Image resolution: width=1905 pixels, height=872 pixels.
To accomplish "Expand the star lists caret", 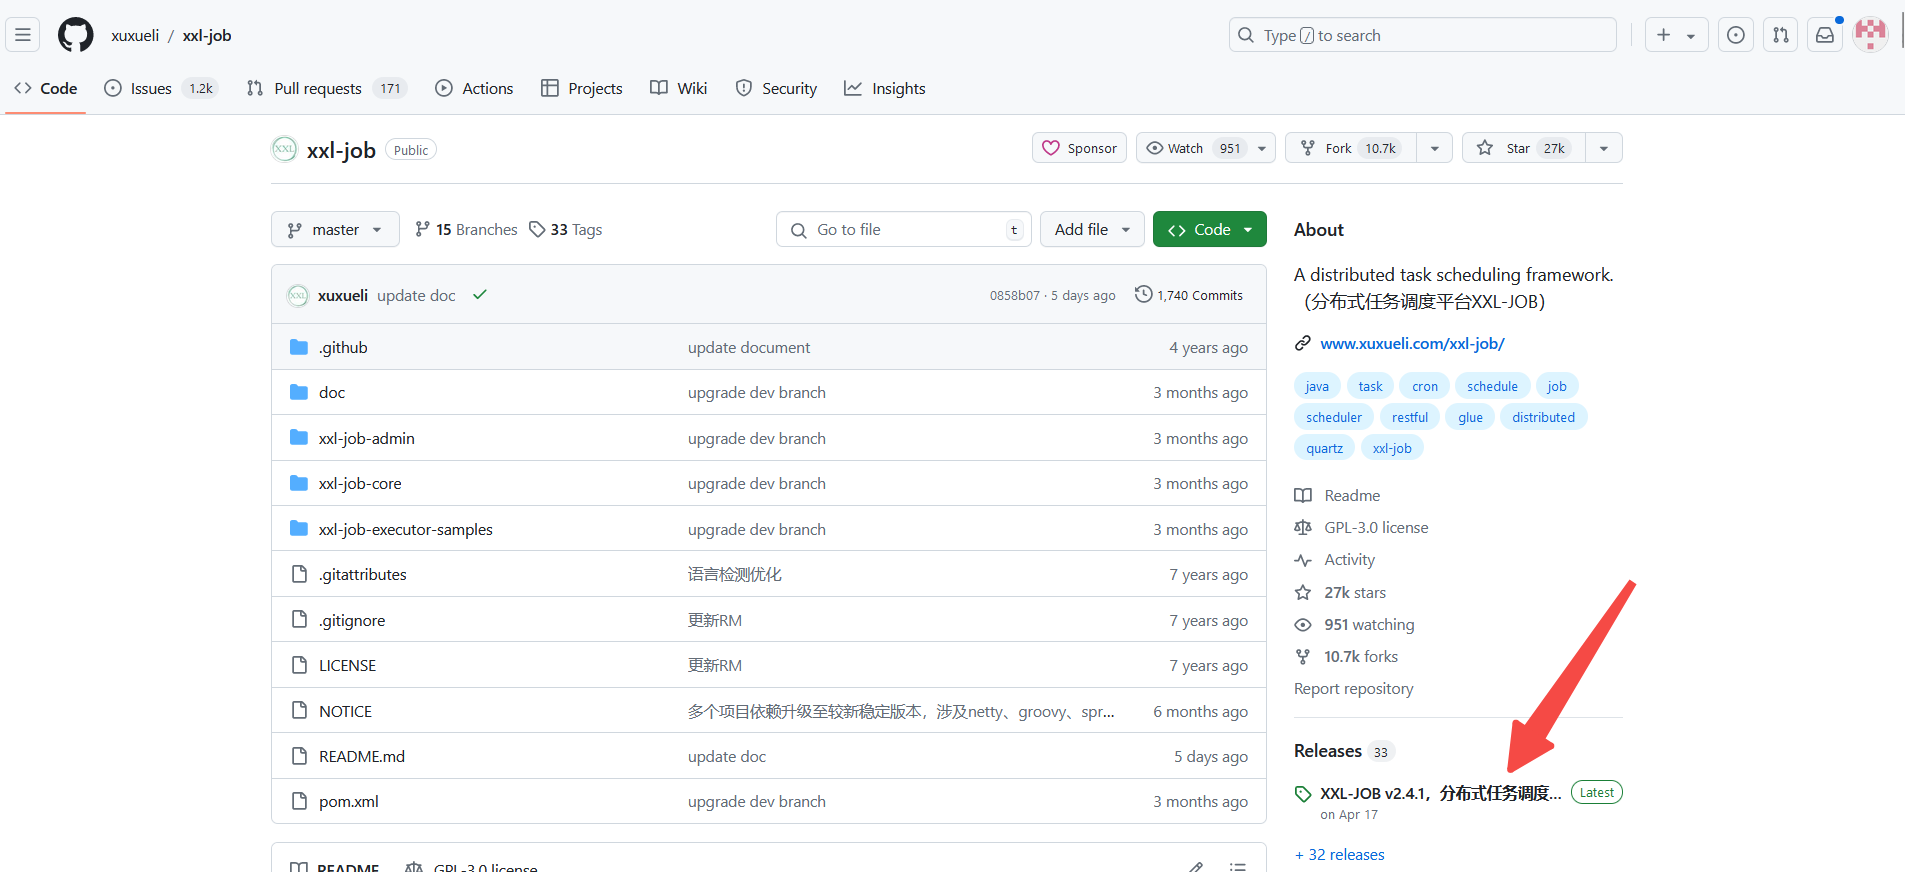I will pyautogui.click(x=1604, y=148).
